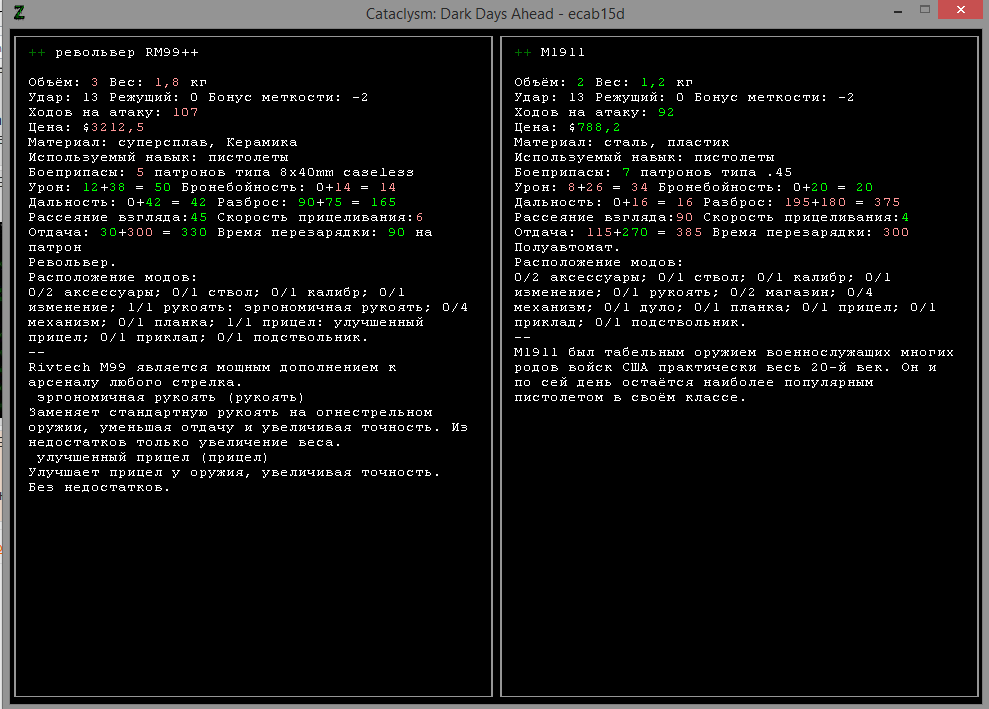989x709 pixels.
Task: Click RM99 ammo type '8x40mm caseless'
Action: pos(348,172)
